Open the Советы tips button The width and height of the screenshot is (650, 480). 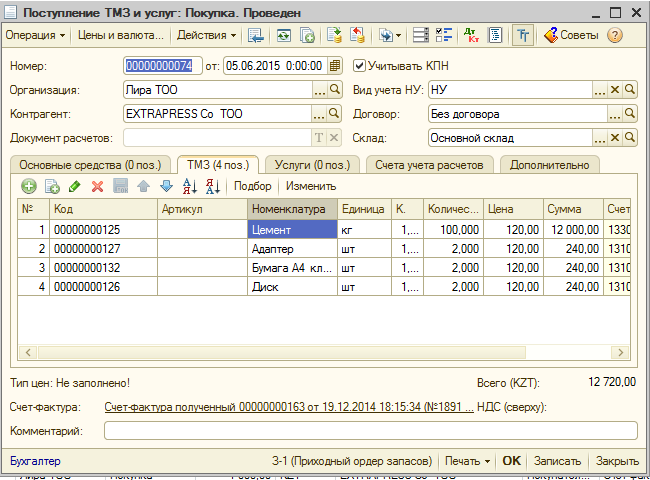click(571, 35)
